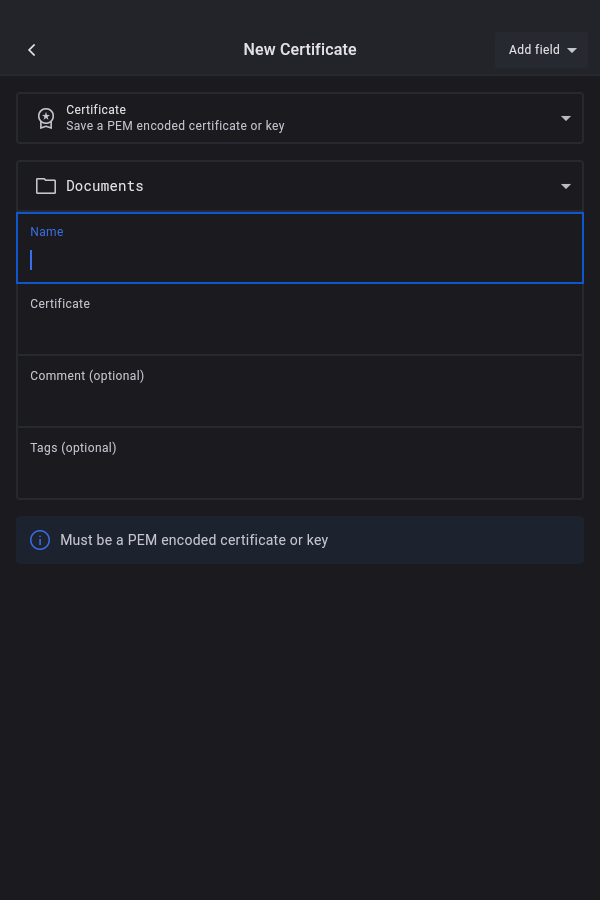Screen dimensions: 600x900
Task: Expand the Documents folder dropdown arrow
Action: click(566, 186)
